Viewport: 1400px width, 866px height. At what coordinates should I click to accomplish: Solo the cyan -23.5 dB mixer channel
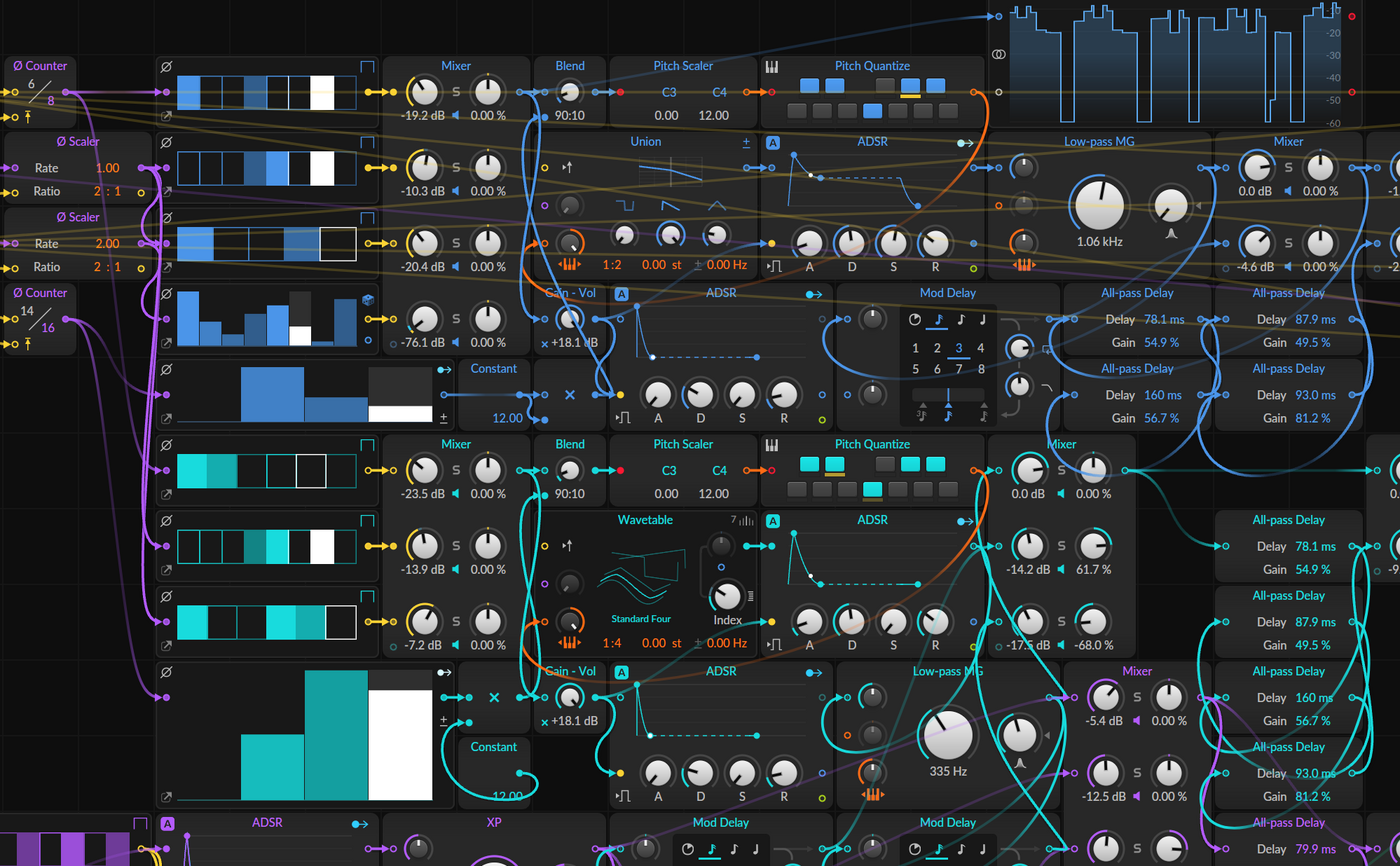pos(456,470)
